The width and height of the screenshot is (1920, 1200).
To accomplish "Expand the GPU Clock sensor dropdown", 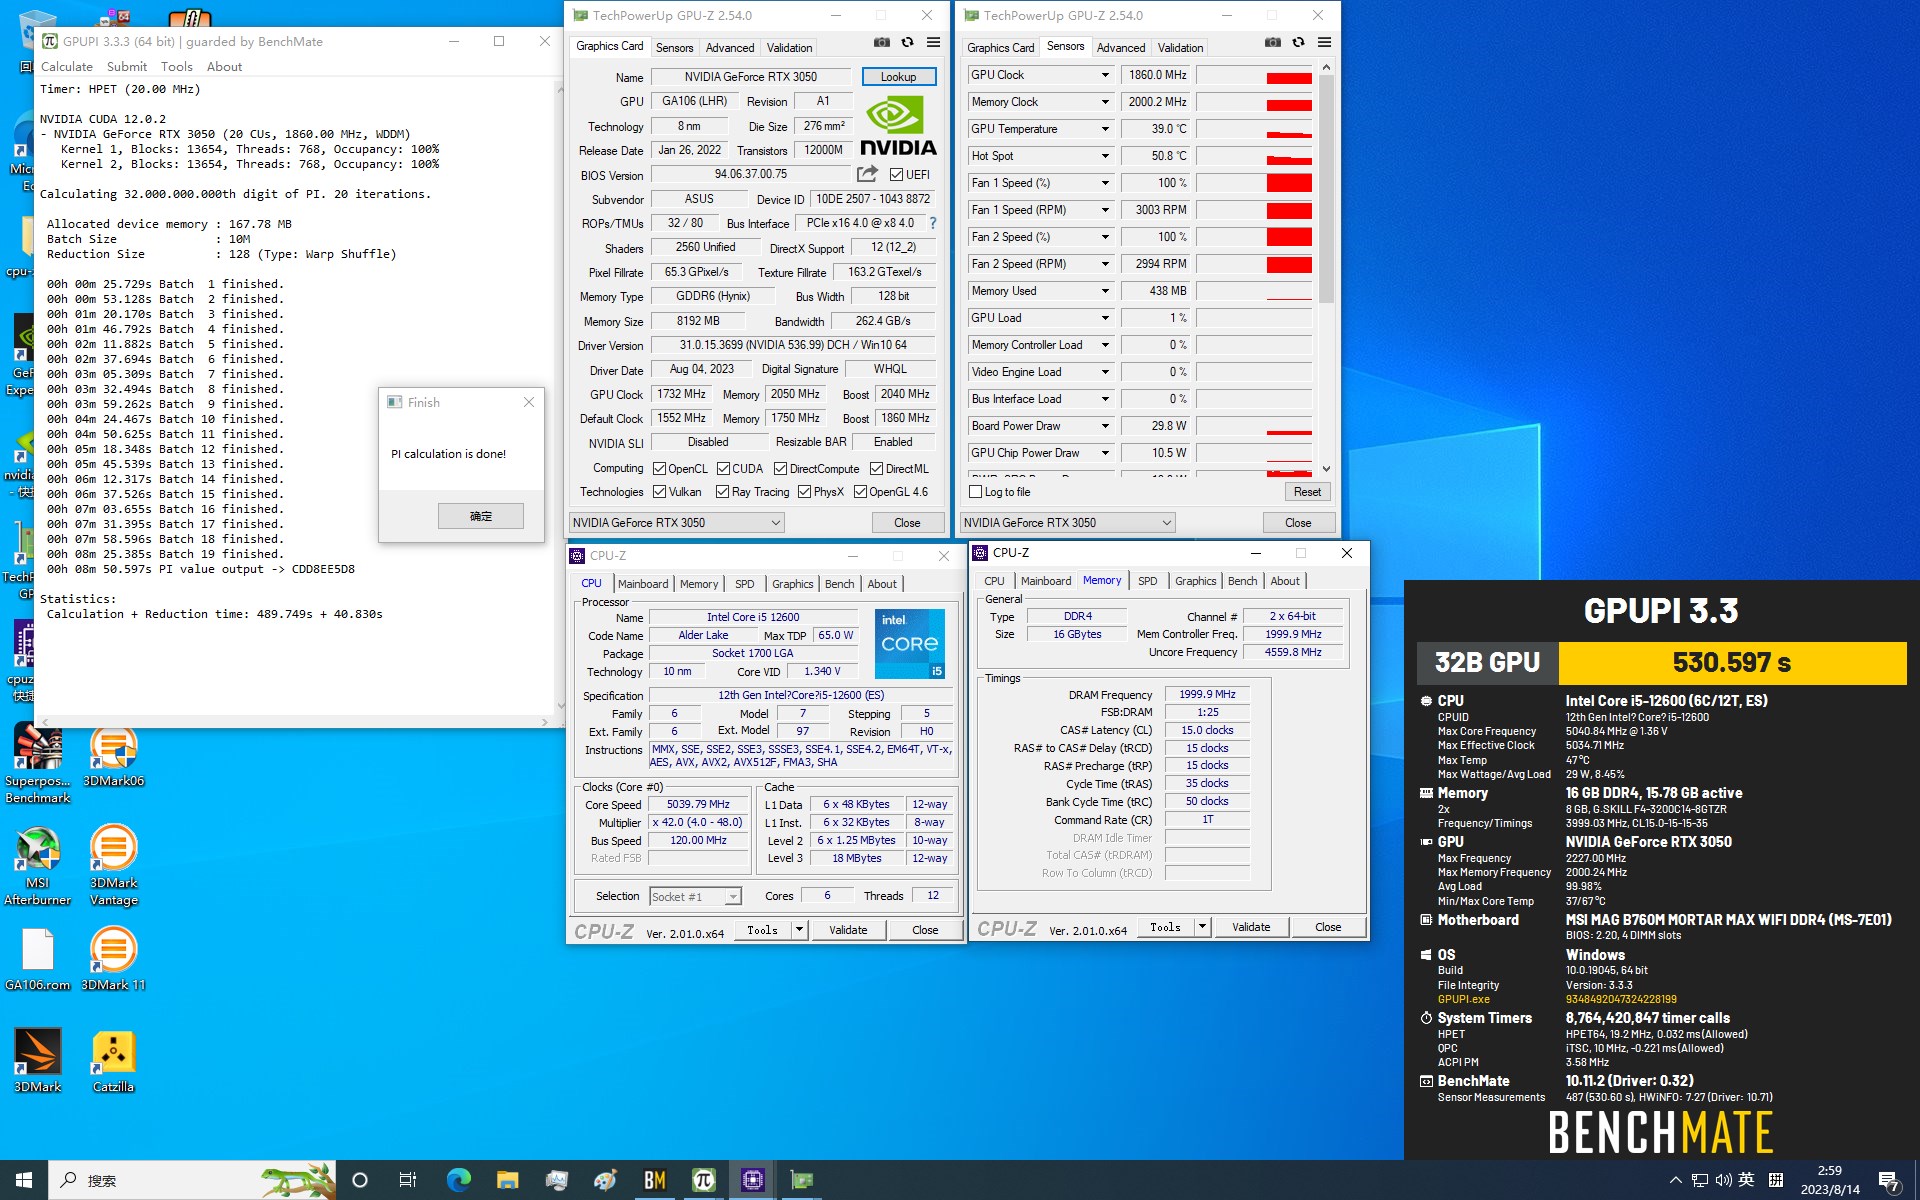I will [1105, 75].
